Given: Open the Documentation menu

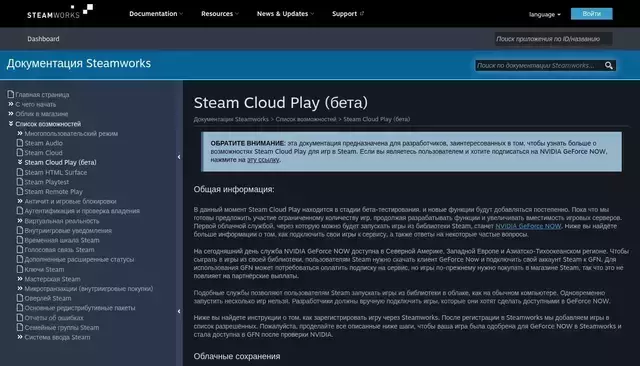Looking at the screenshot, I should (156, 14).
